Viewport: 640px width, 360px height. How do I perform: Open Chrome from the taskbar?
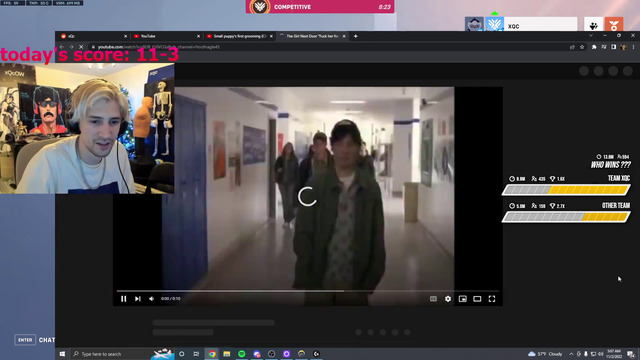[212, 354]
